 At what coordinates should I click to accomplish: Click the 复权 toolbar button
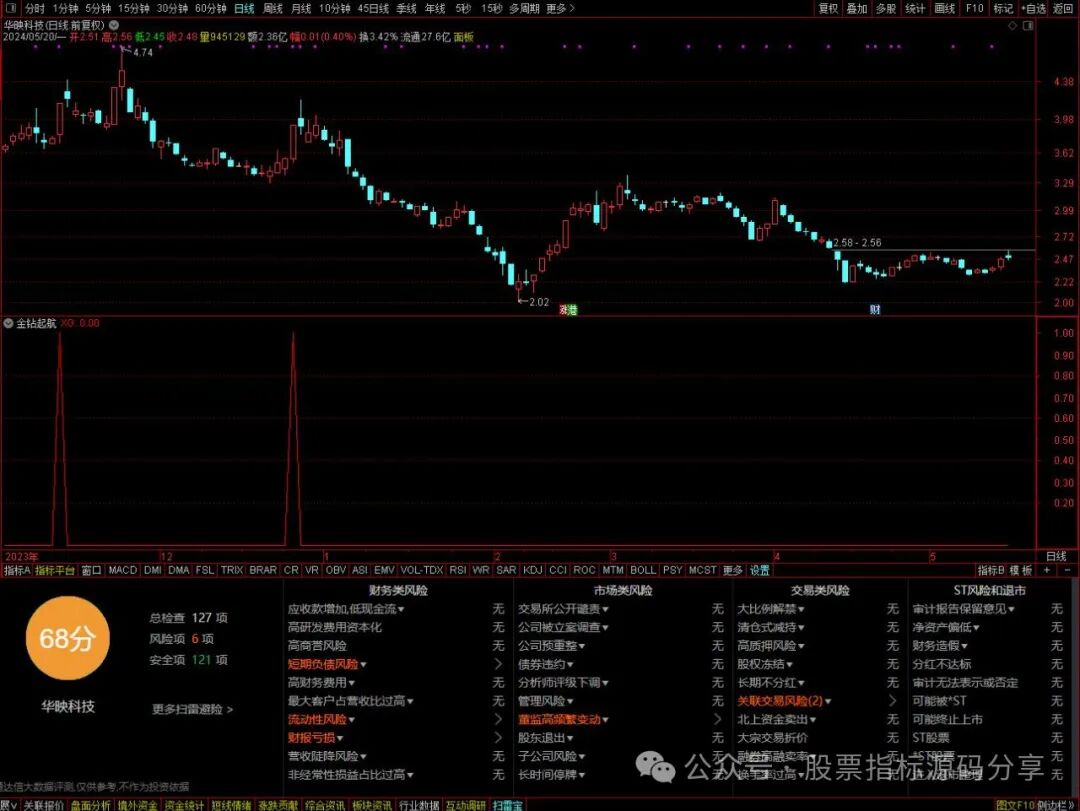point(829,8)
